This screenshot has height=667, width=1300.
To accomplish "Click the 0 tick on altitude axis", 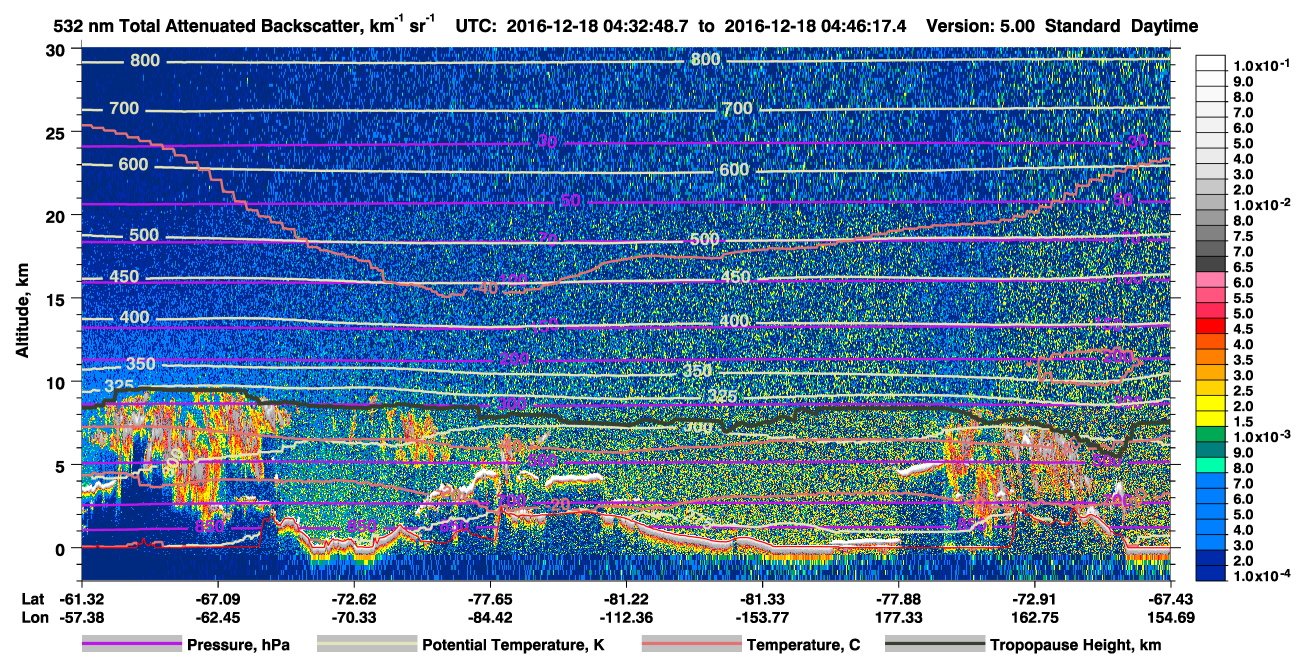I will click(62, 548).
